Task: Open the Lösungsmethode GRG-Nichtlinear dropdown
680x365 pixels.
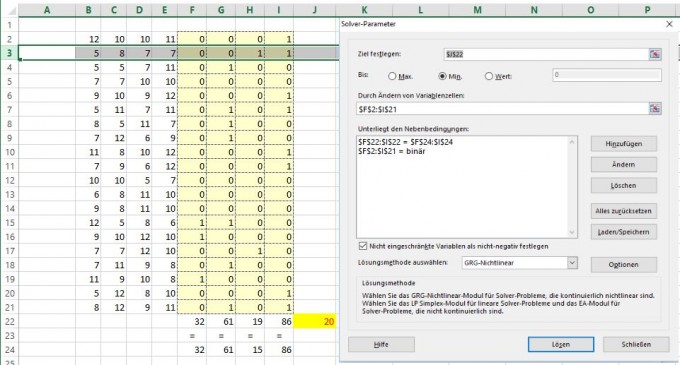Action: pyautogui.click(x=572, y=263)
